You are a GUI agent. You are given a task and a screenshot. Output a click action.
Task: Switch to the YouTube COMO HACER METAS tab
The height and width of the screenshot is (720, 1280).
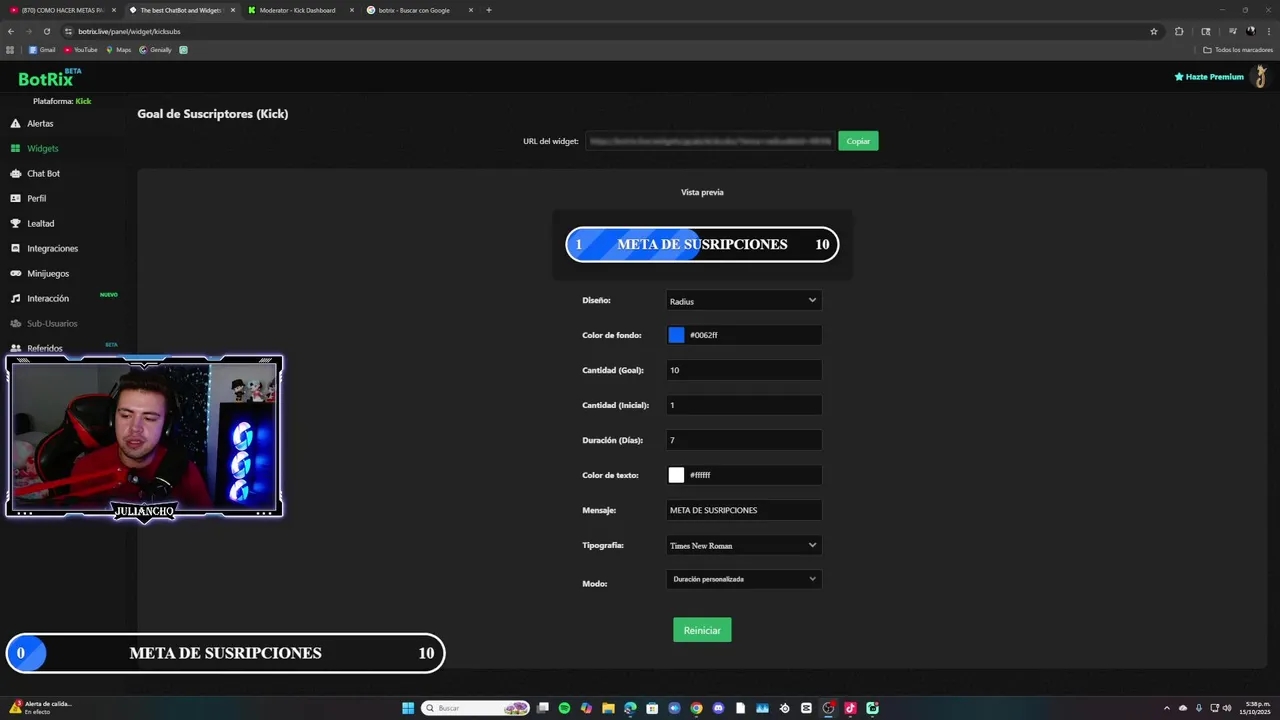[62, 10]
